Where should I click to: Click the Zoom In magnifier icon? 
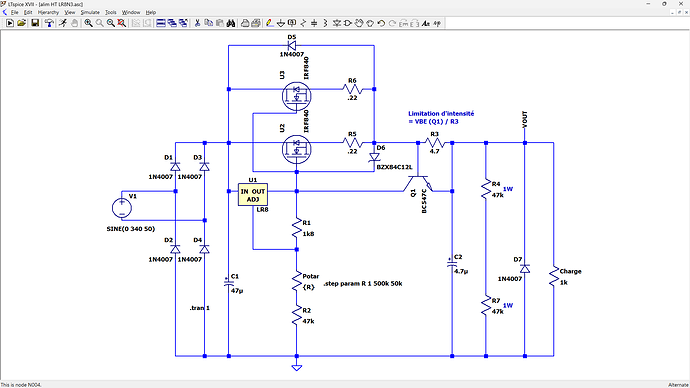click(x=88, y=23)
